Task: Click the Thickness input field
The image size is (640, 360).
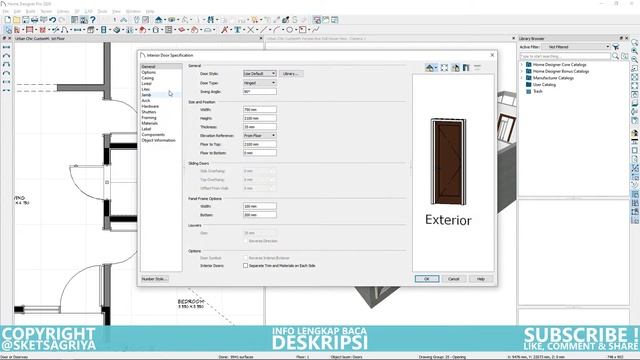Action: coord(260,127)
